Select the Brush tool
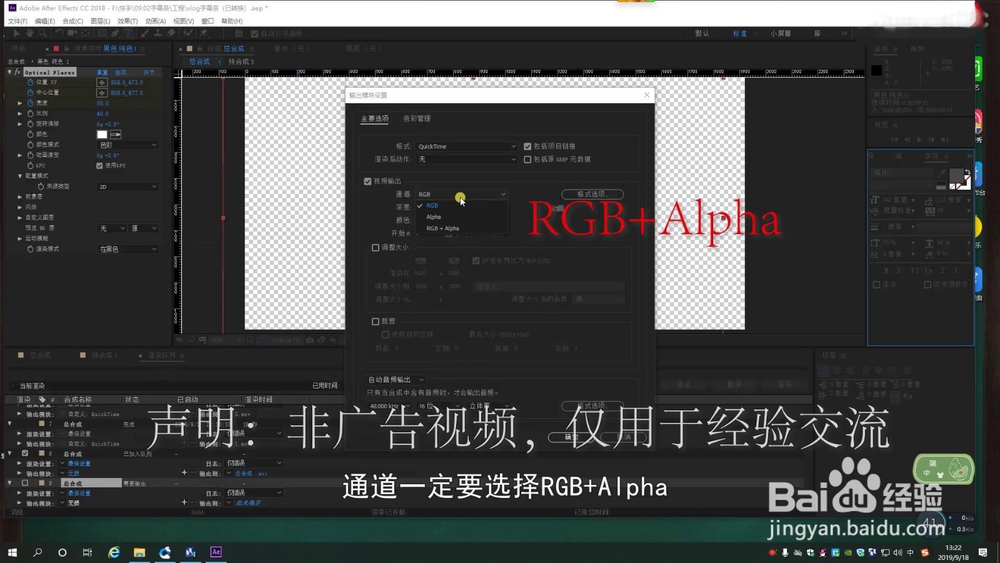This screenshot has height=563, width=1000. [145, 33]
